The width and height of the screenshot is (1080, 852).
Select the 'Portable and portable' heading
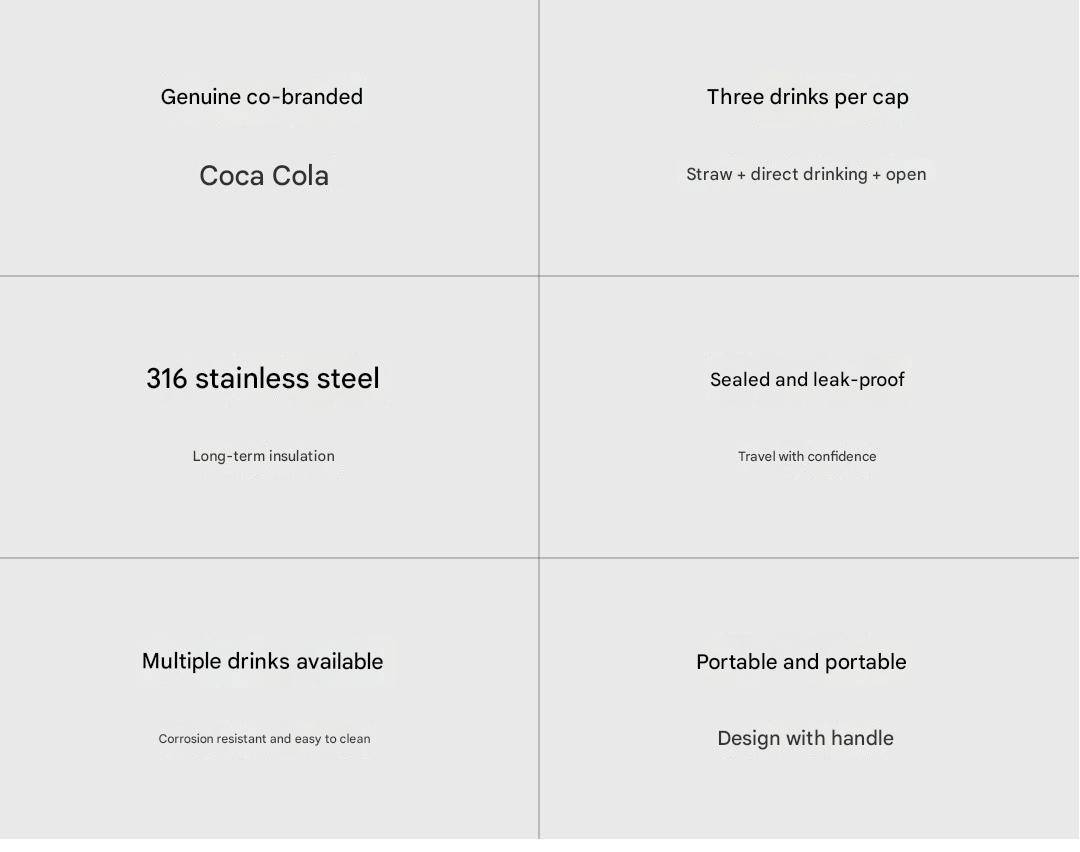click(x=801, y=662)
